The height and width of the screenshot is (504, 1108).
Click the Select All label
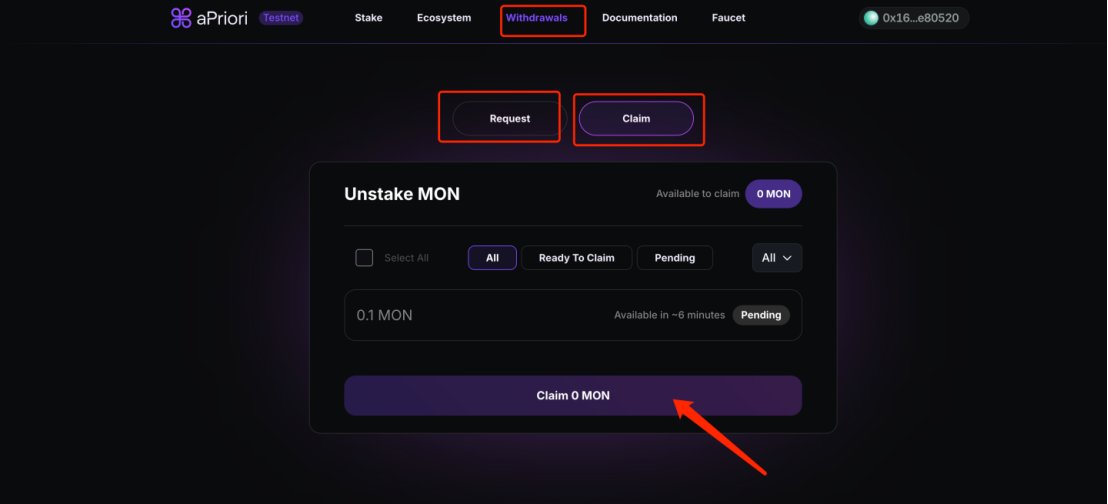(x=406, y=258)
